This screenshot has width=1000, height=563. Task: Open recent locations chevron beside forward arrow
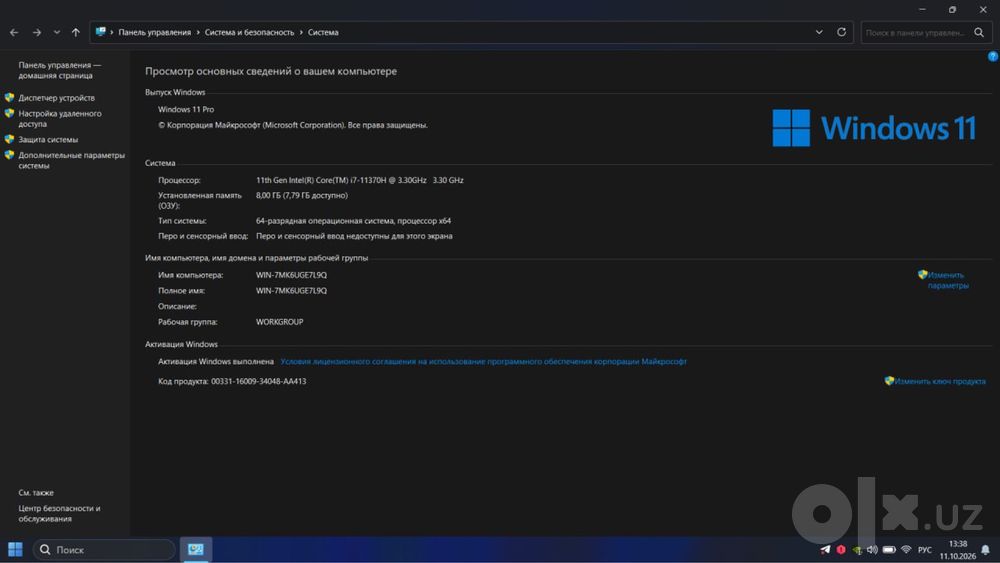pyautogui.click(x=57, y=32)
